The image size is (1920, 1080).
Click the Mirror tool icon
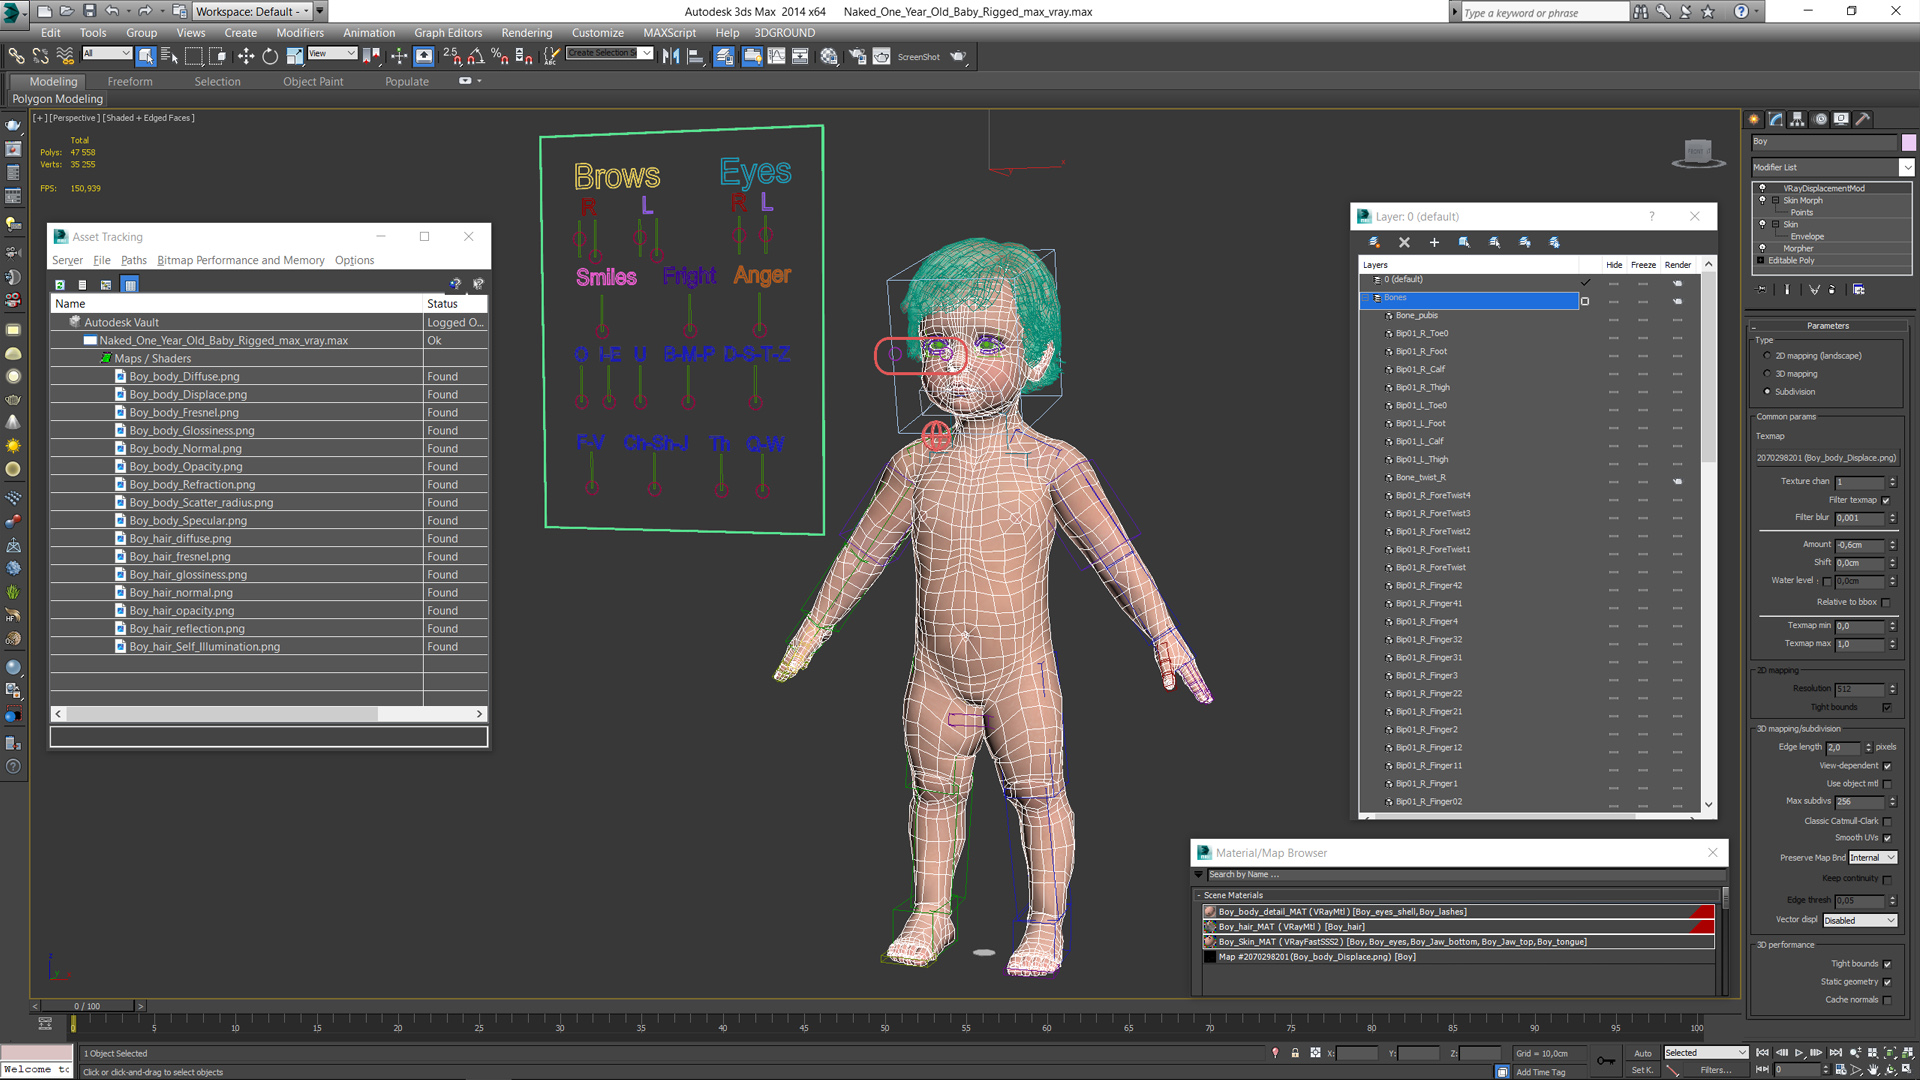[671, 56]
